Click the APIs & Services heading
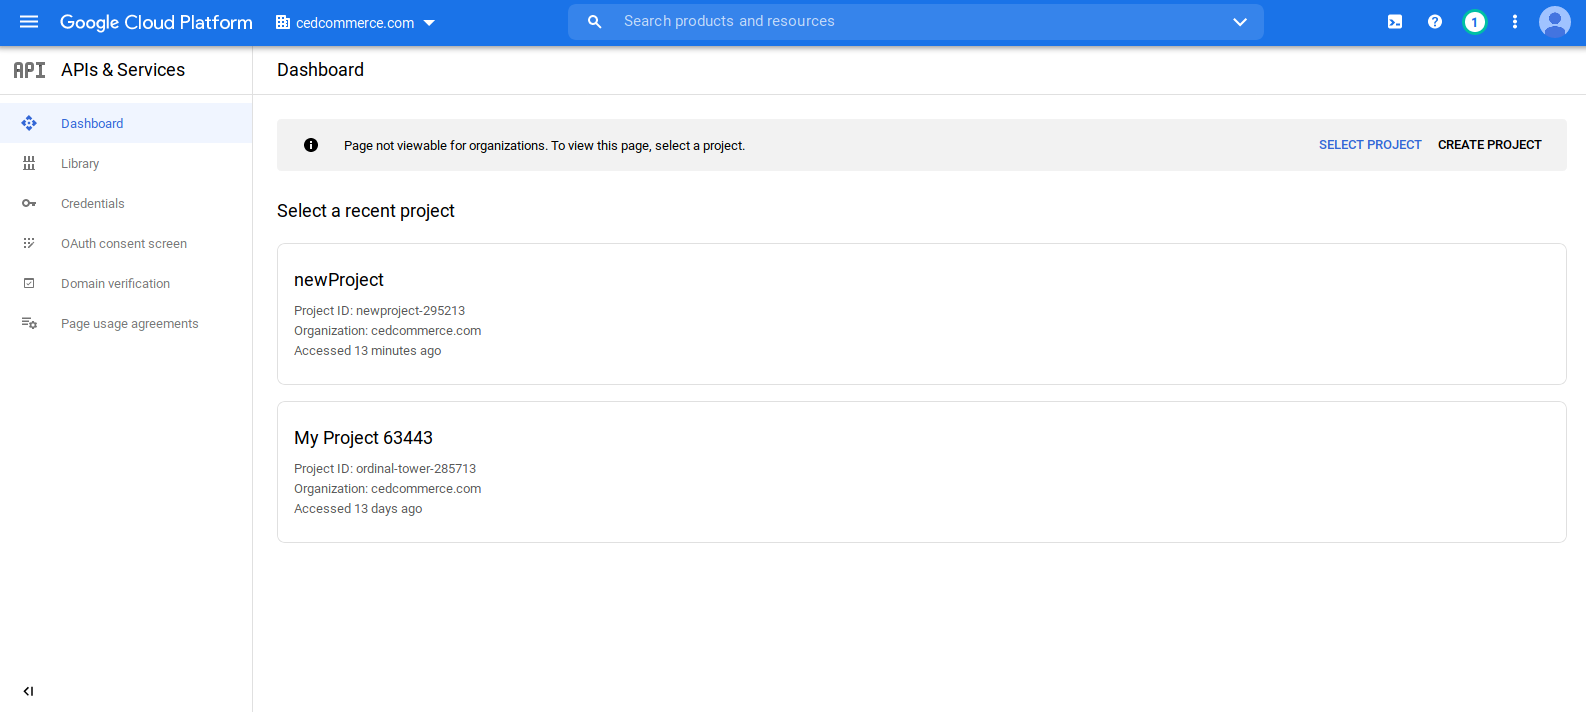The width and height of the screenshot is (1586, 712). pyautogui.click(x=123, y=70)
